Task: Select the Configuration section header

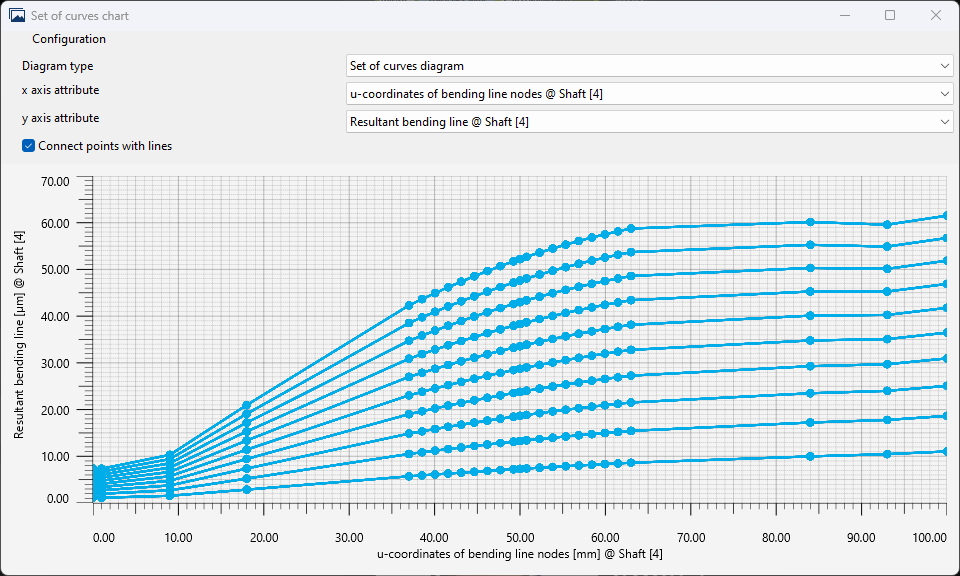Action: pyautogui.click(x=69, y=38)
